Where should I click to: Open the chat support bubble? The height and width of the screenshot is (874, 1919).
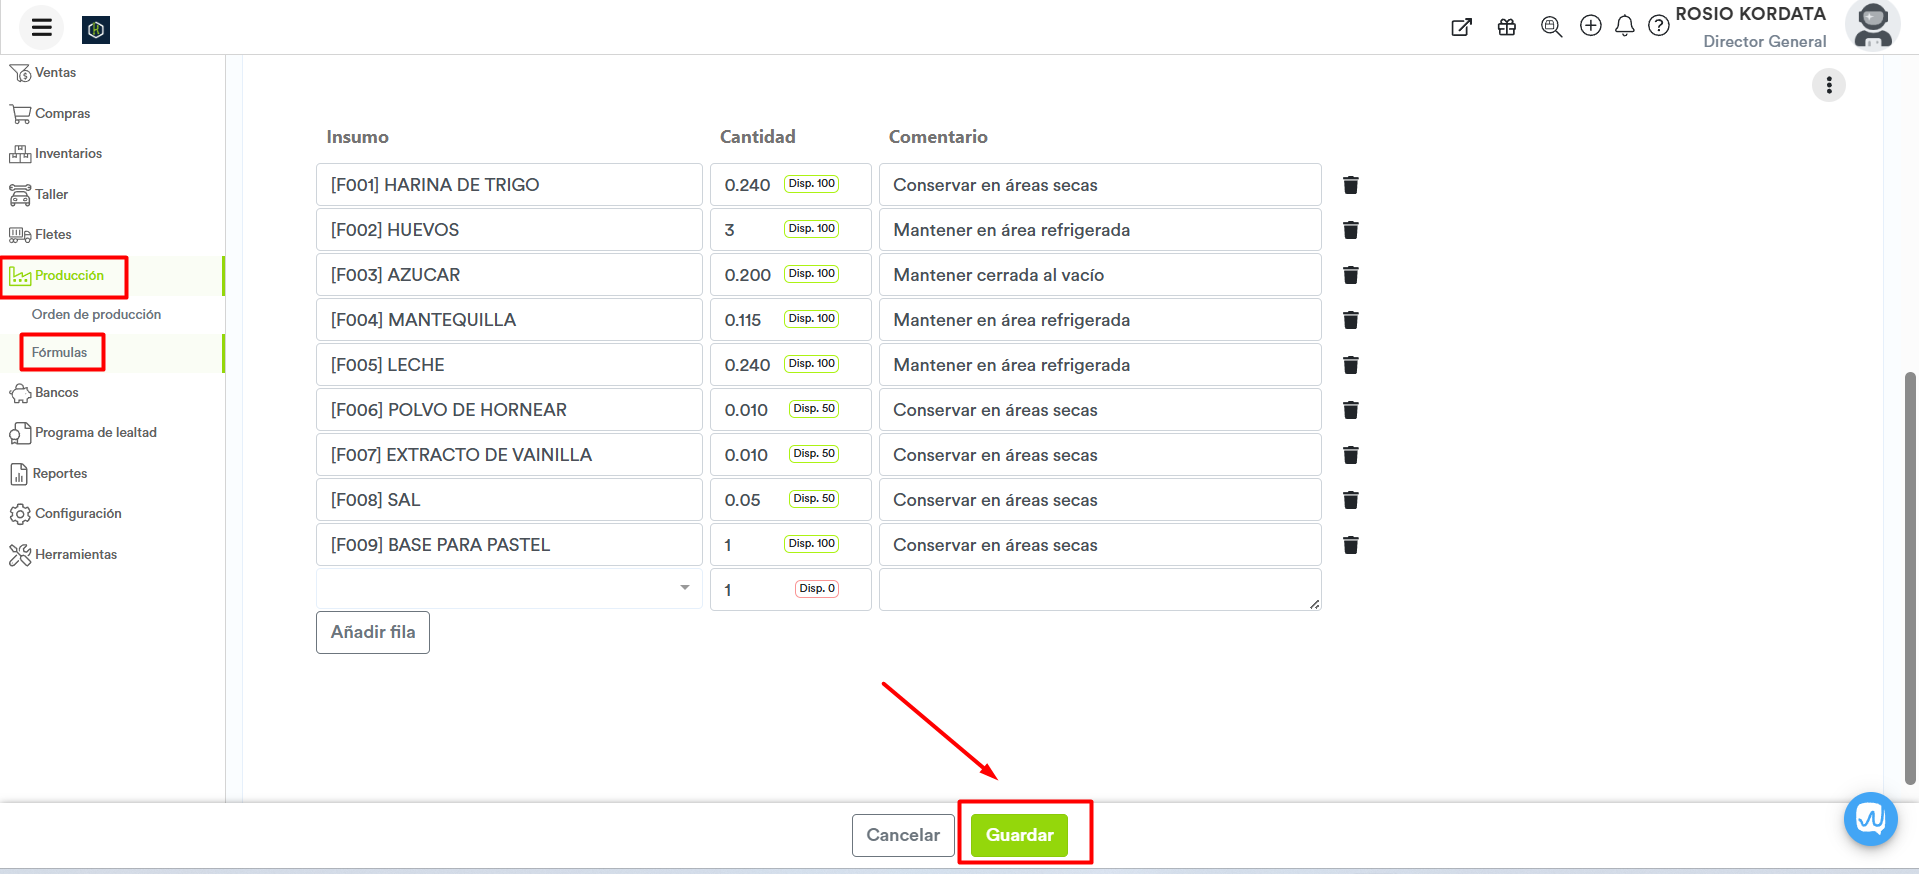[x=1870, y=819]
